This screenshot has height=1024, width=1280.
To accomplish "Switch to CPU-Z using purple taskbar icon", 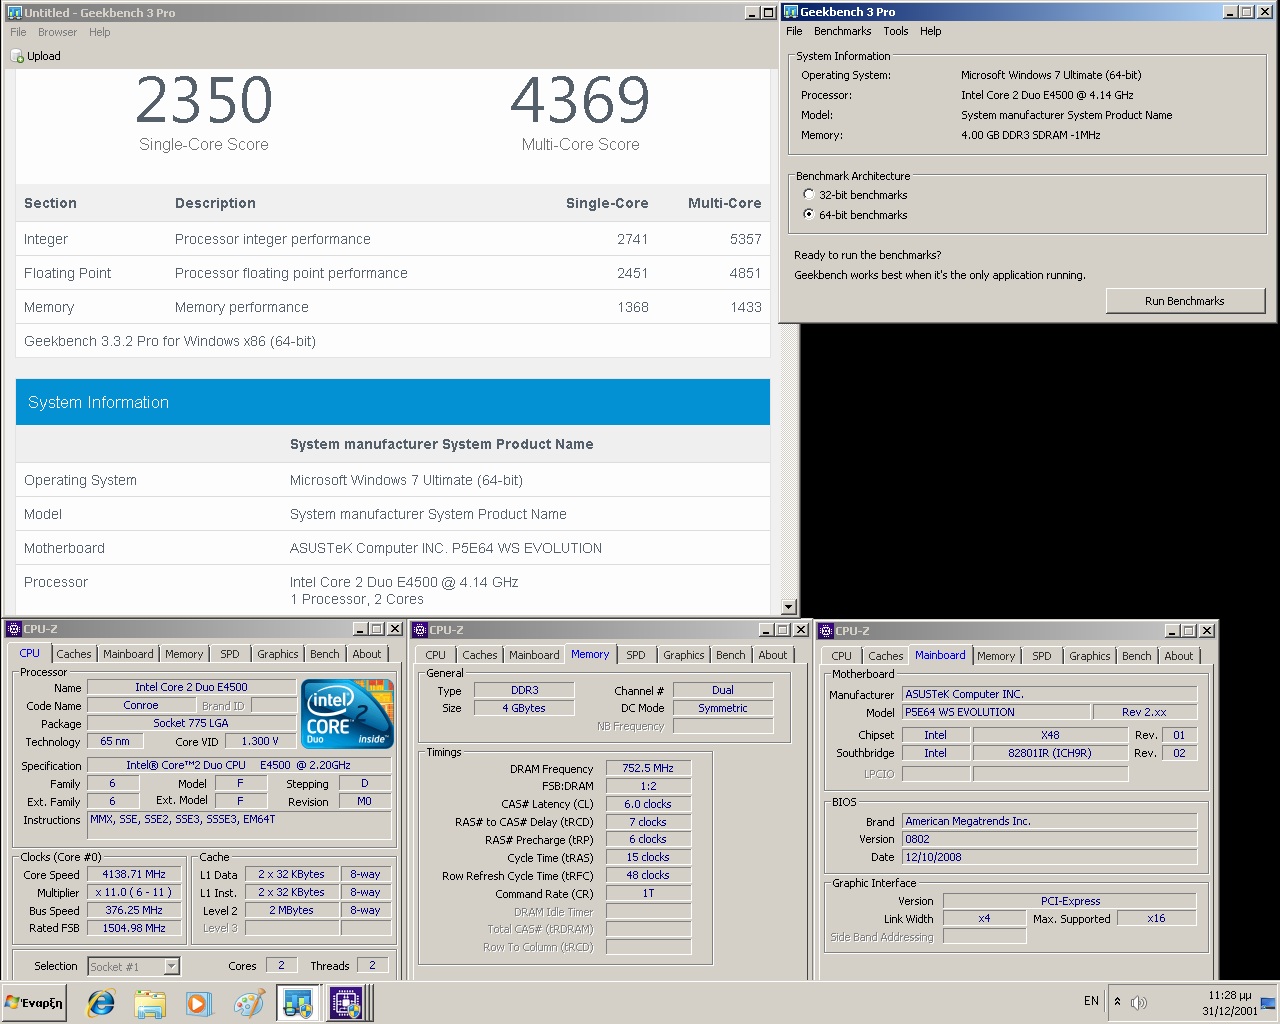I will (346, 1003).
